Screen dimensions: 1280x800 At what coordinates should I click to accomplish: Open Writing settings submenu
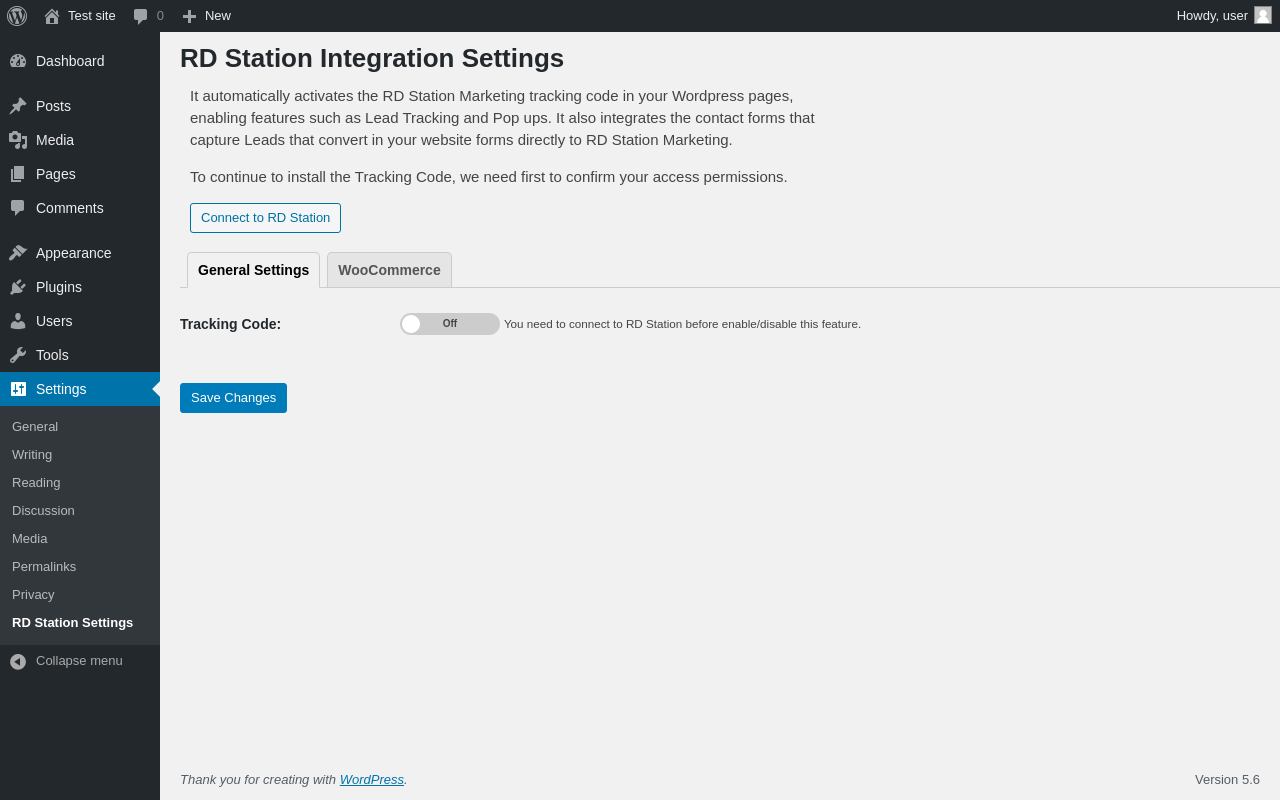click(80, 455)
